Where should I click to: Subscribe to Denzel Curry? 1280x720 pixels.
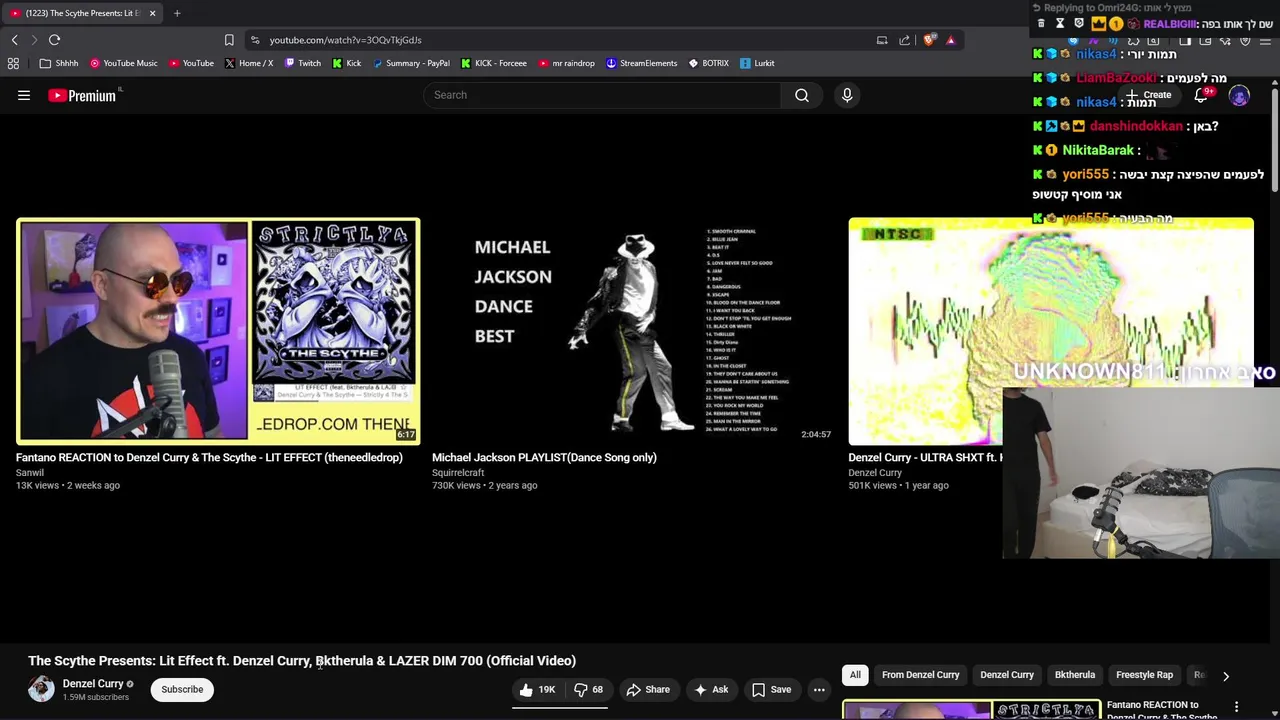(182, 689)
